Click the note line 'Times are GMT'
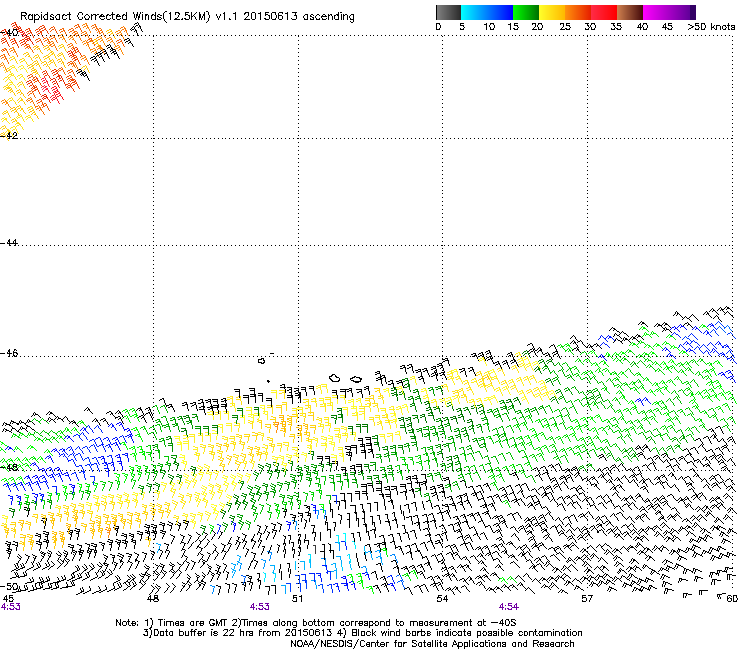 [x=193, y=623]
